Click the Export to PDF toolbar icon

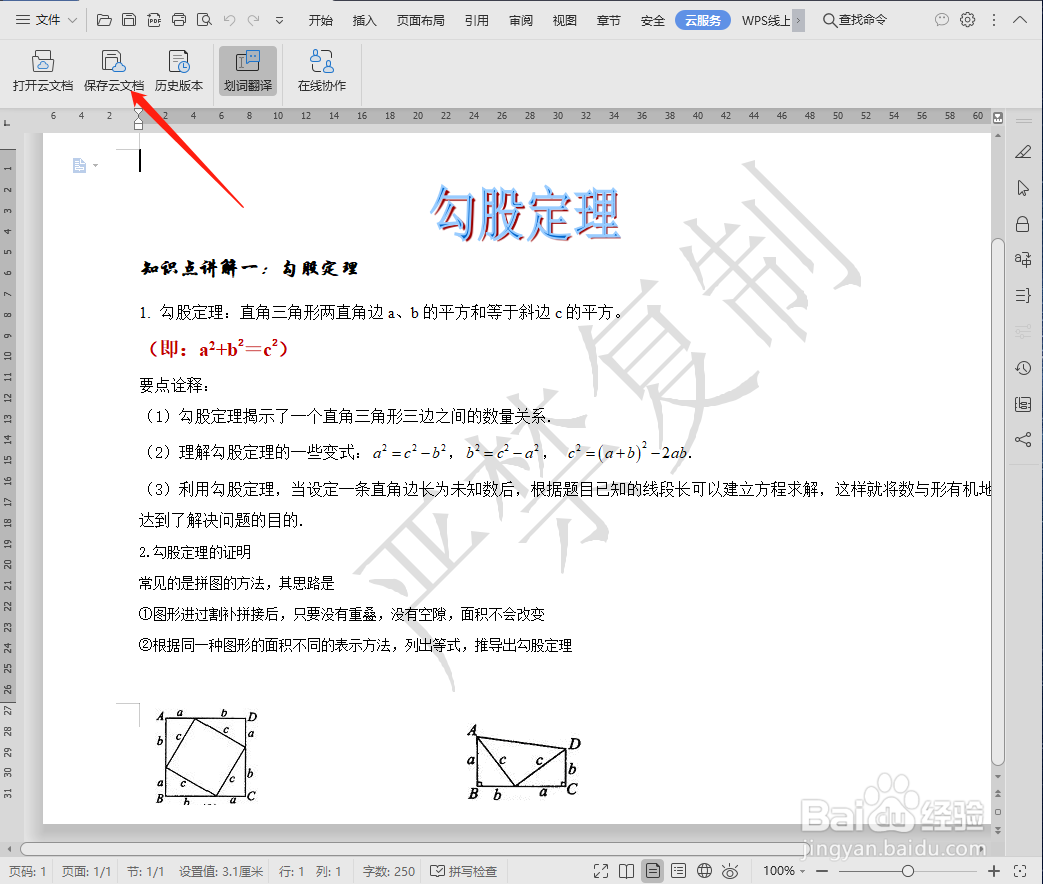[155, 19]
